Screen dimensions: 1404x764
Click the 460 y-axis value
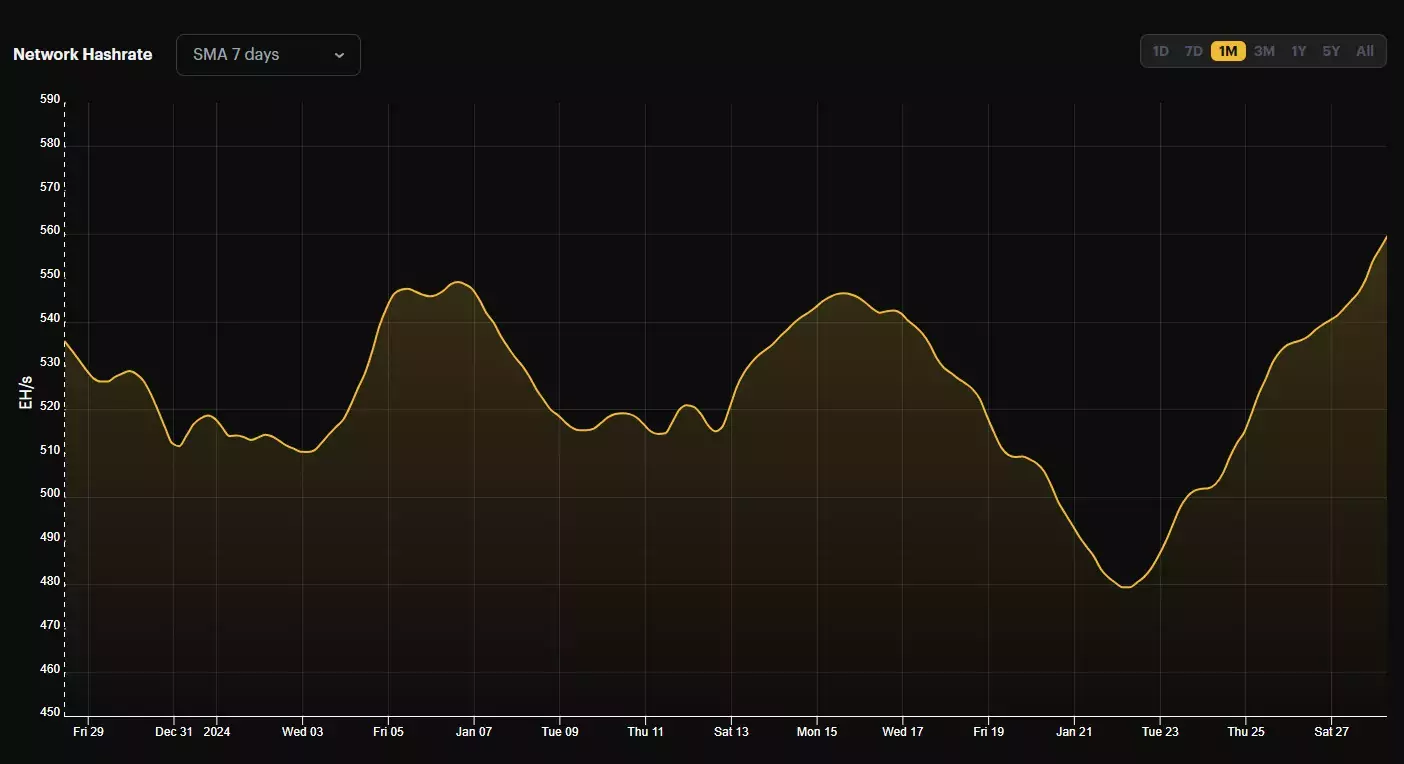49,669
